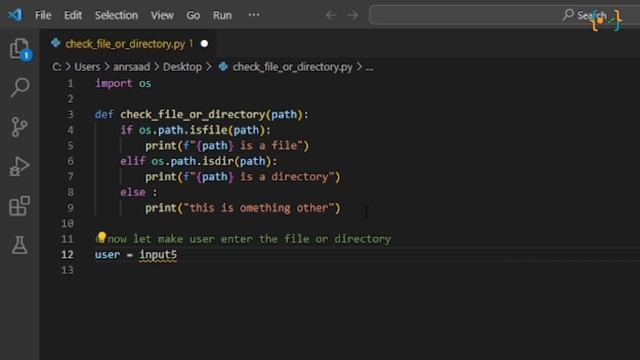The width and height of the screenshot is (640, 360).
Task: Click the 'user' variable on line 12
Action: 107,255
